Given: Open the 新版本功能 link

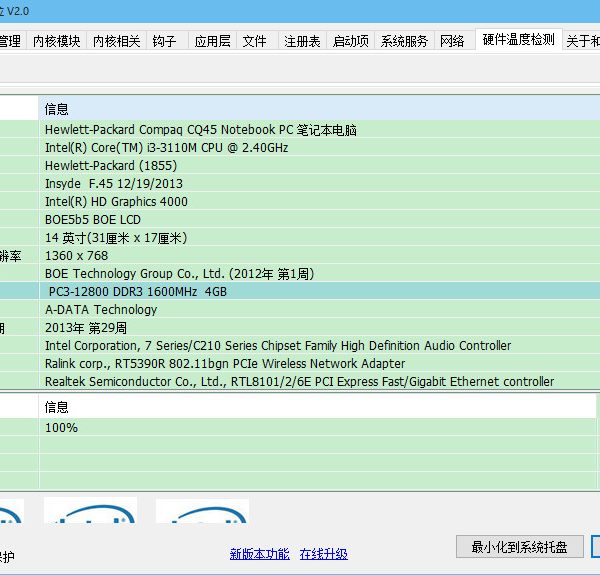Looking at the screenshot, I should (259, 554).
